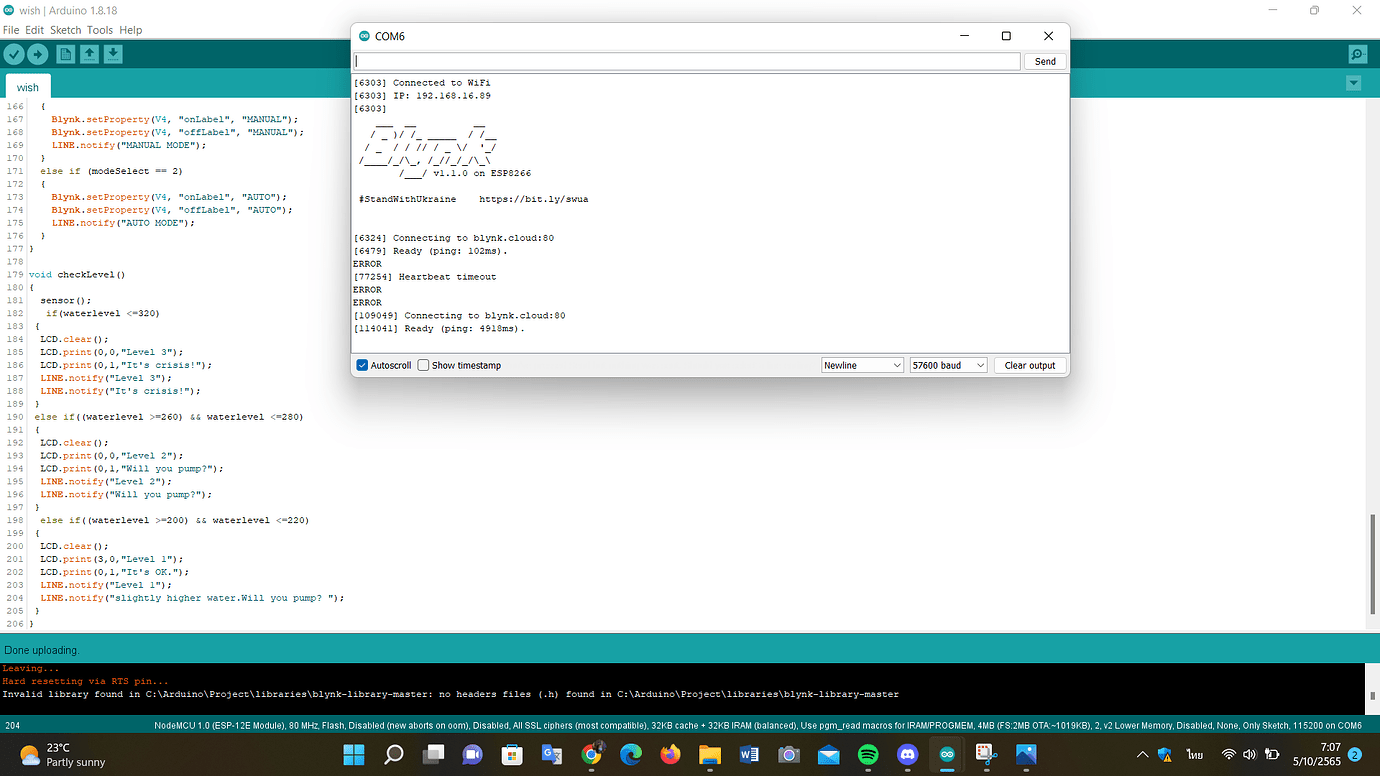Open the 57600 baud rate dropdown
This screenshot has width=1380, height=776.
[x=947, y=366]
